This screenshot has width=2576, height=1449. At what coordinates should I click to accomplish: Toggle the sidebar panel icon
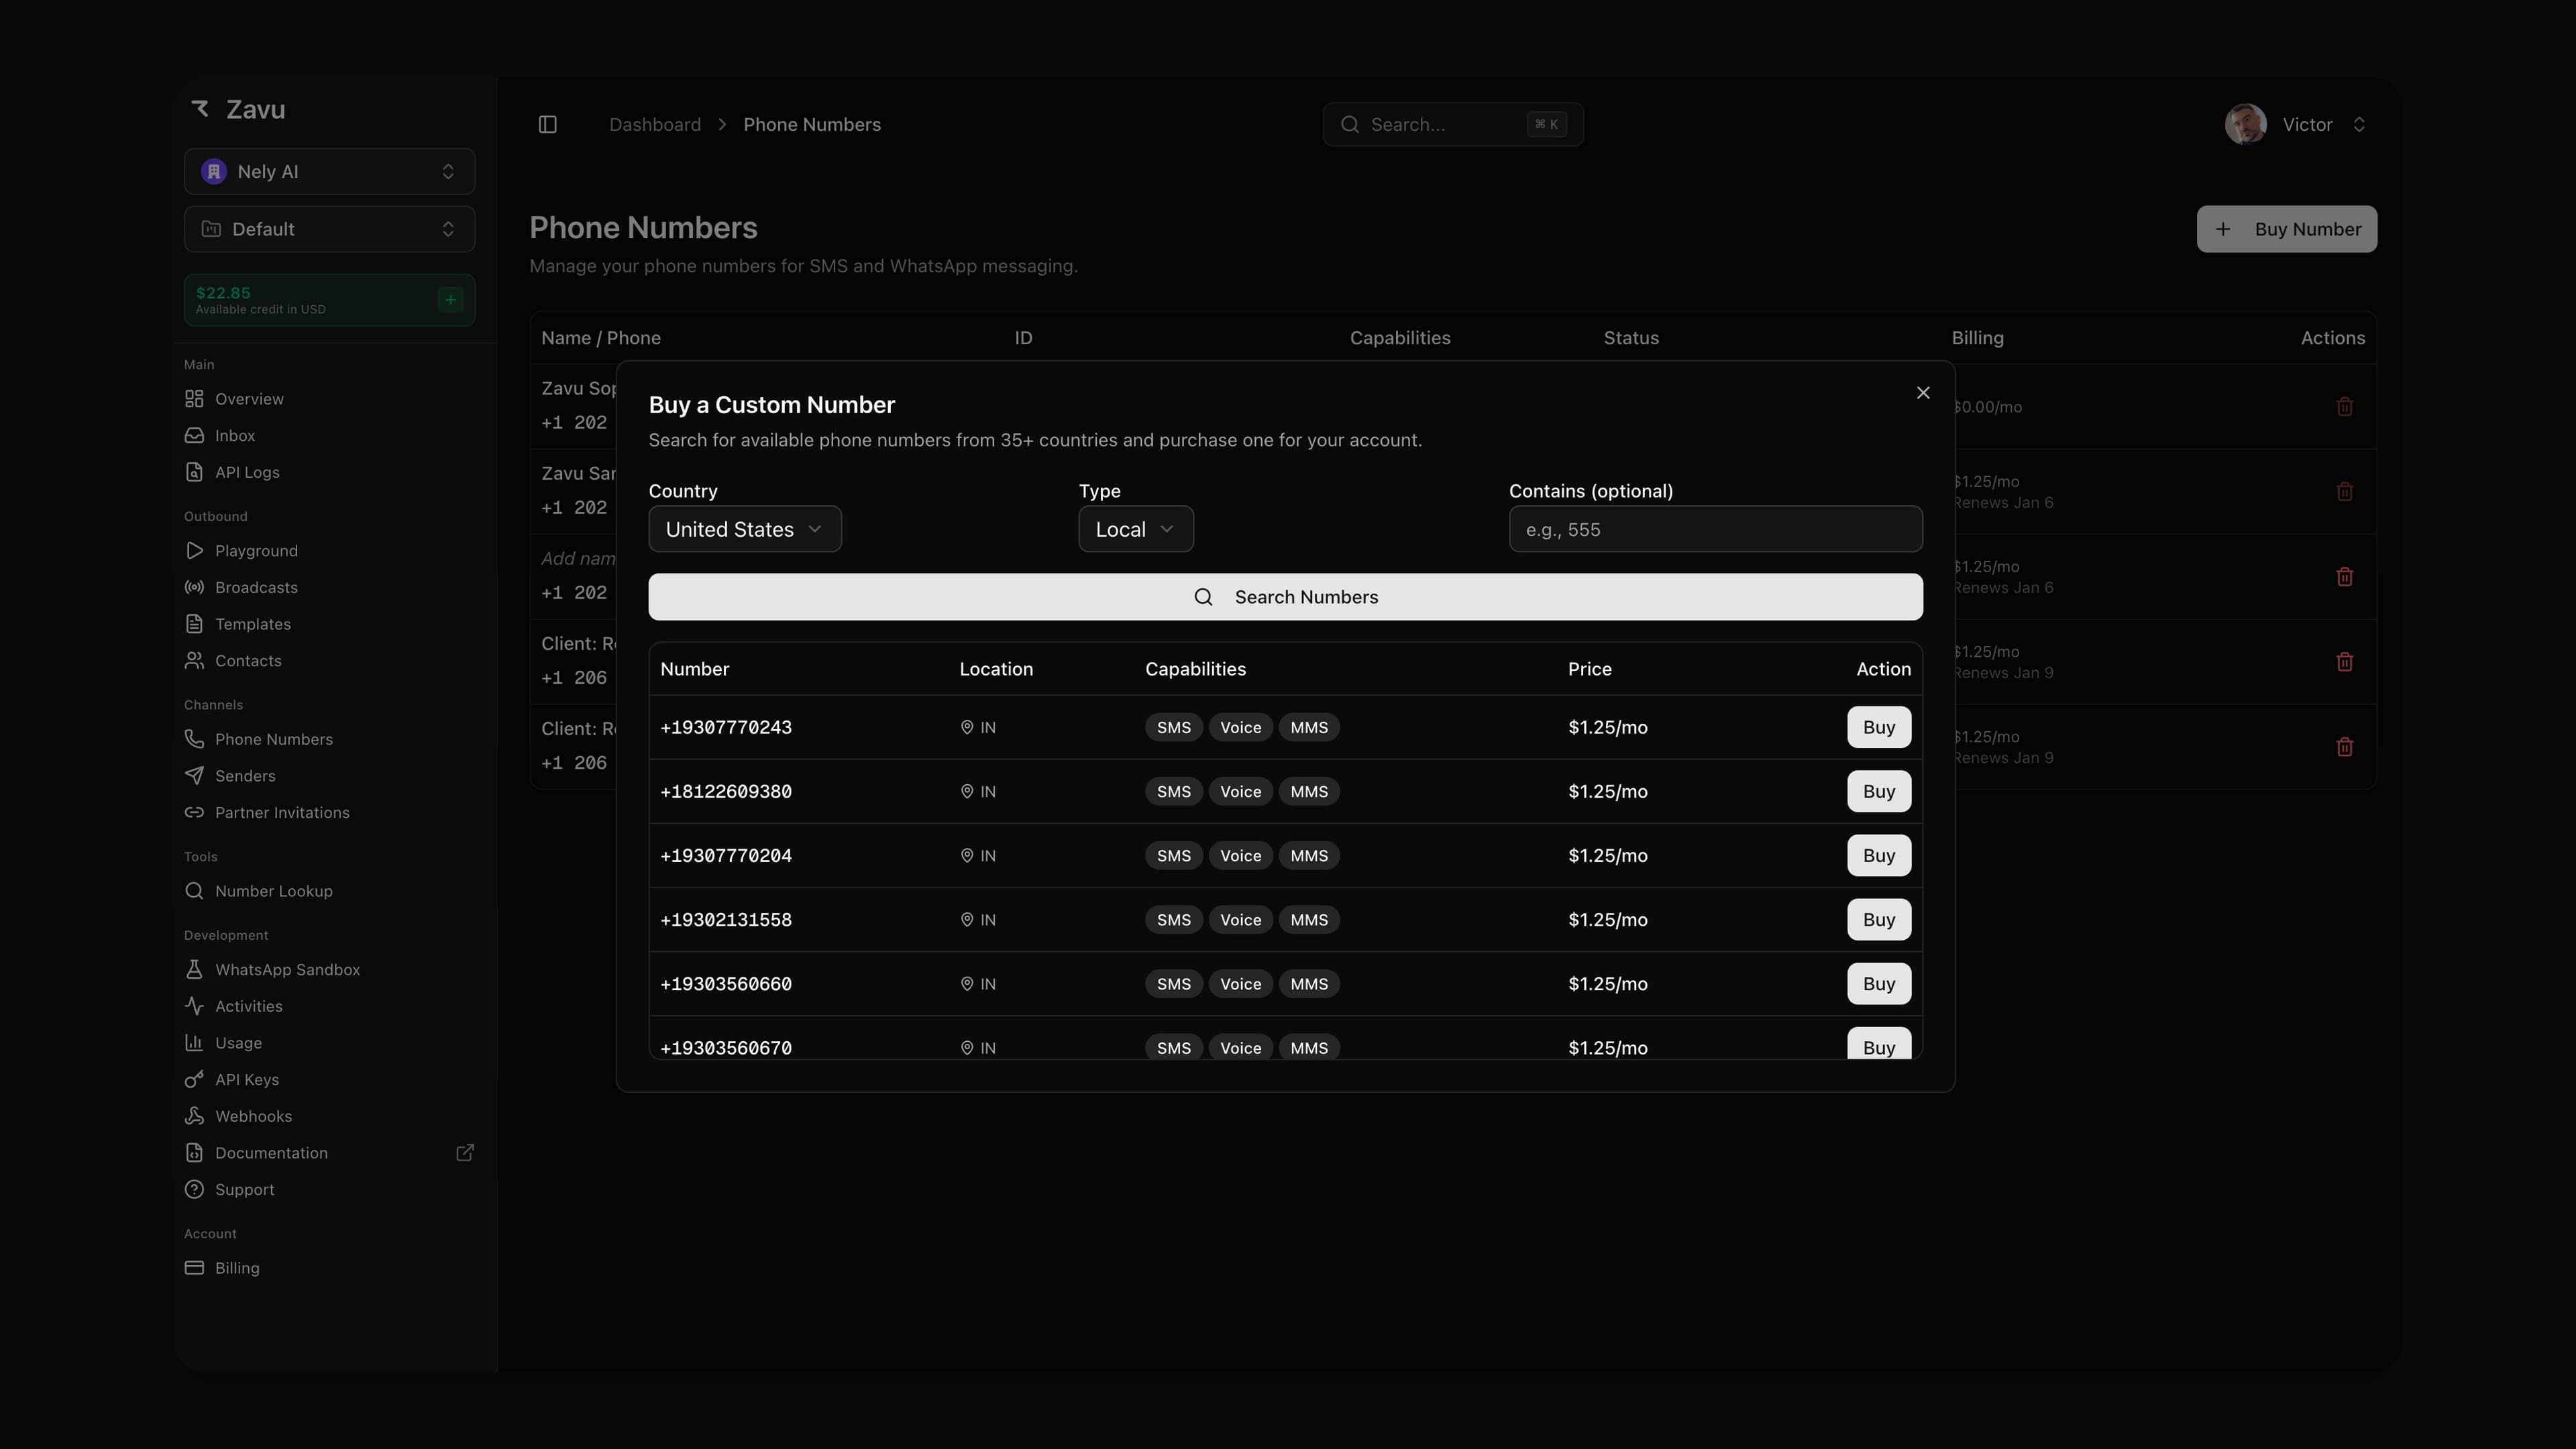pyautogui.click(x=547, y=125)
